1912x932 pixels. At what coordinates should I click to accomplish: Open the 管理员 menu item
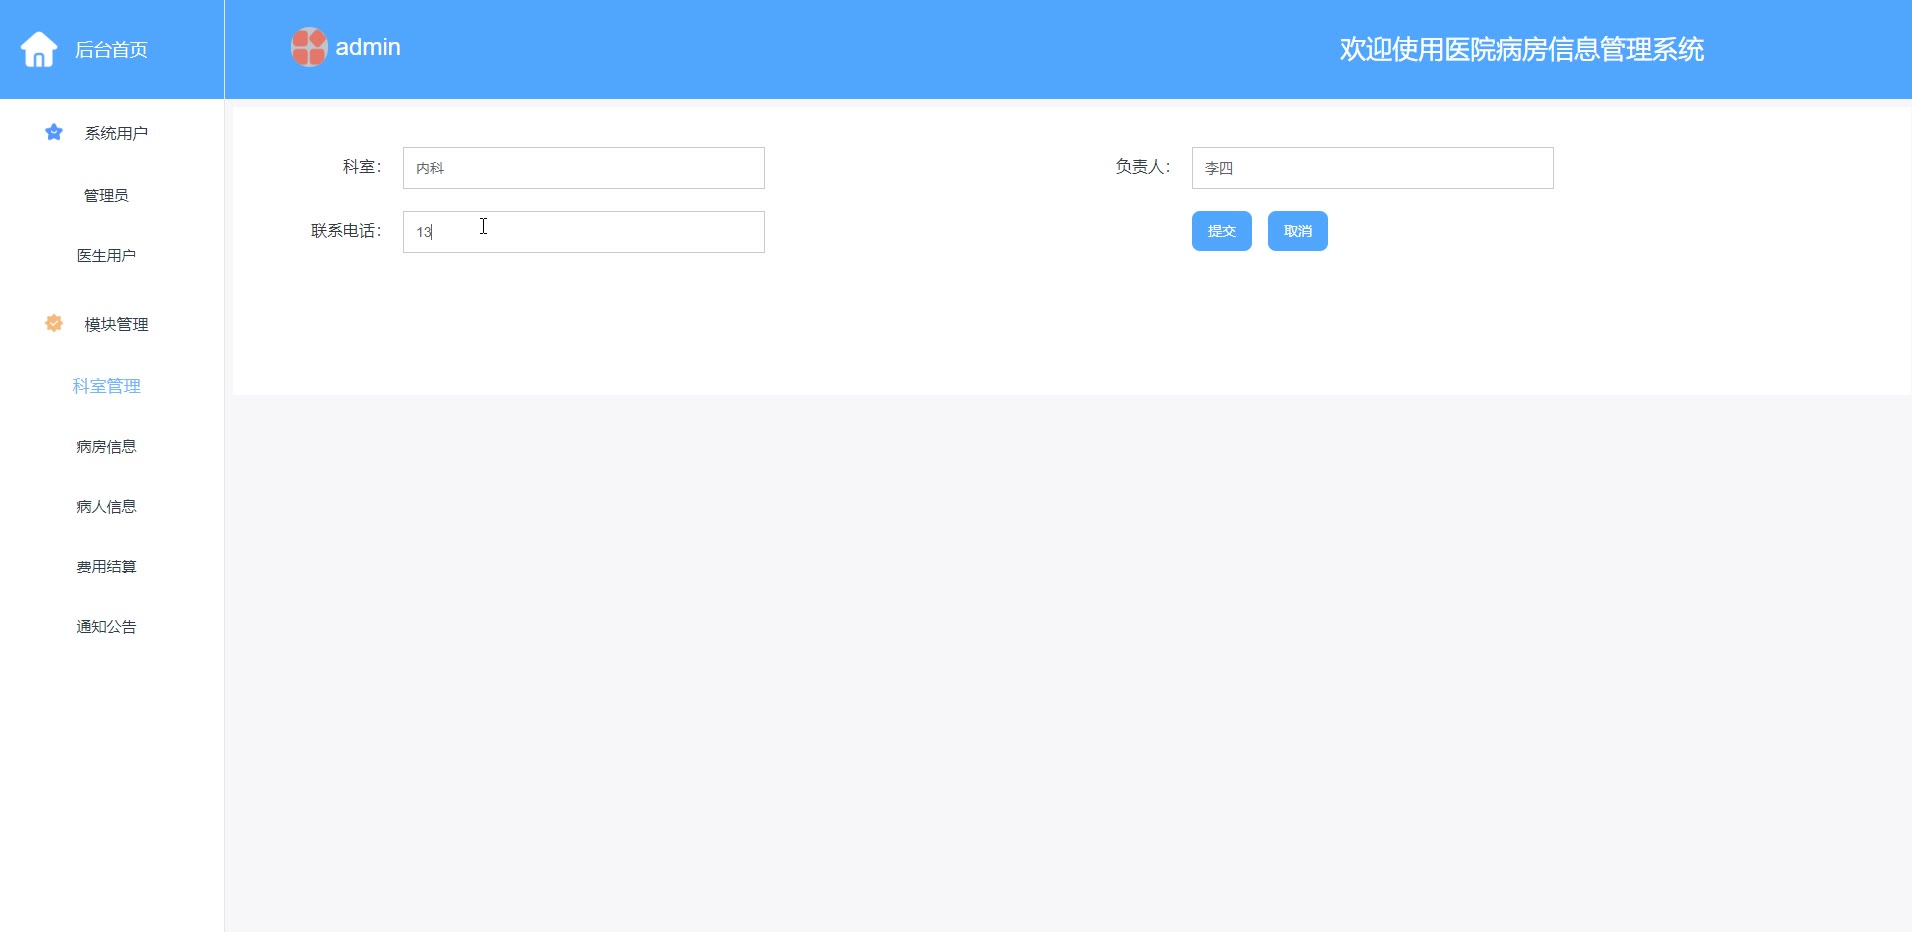coord(106,195)
